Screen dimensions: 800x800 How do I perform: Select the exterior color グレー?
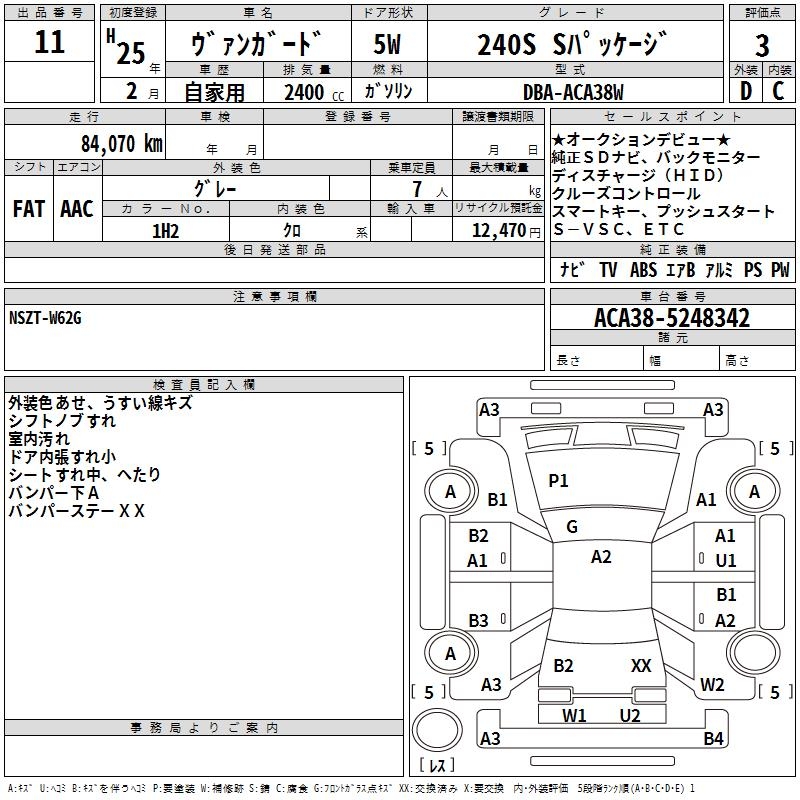(x=215, y=189)
